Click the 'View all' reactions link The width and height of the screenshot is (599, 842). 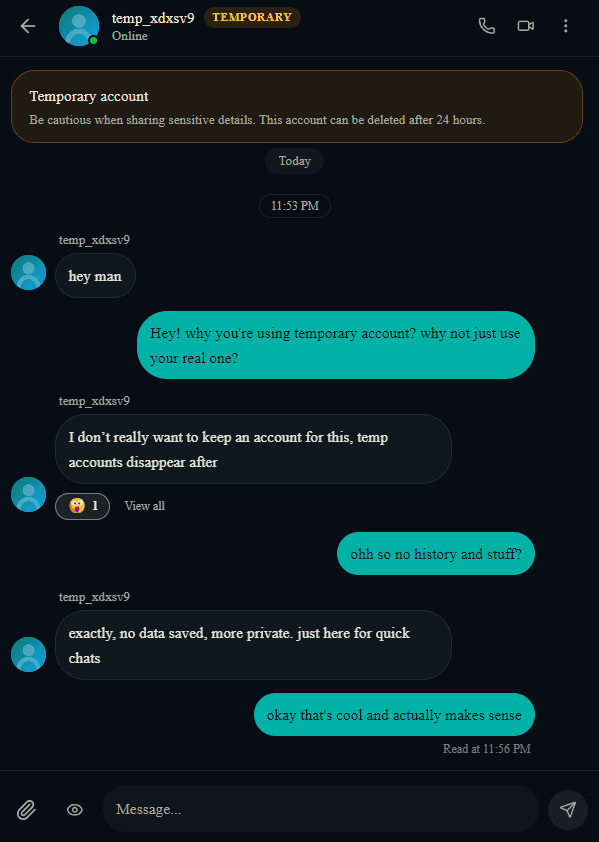coord(144,505)
